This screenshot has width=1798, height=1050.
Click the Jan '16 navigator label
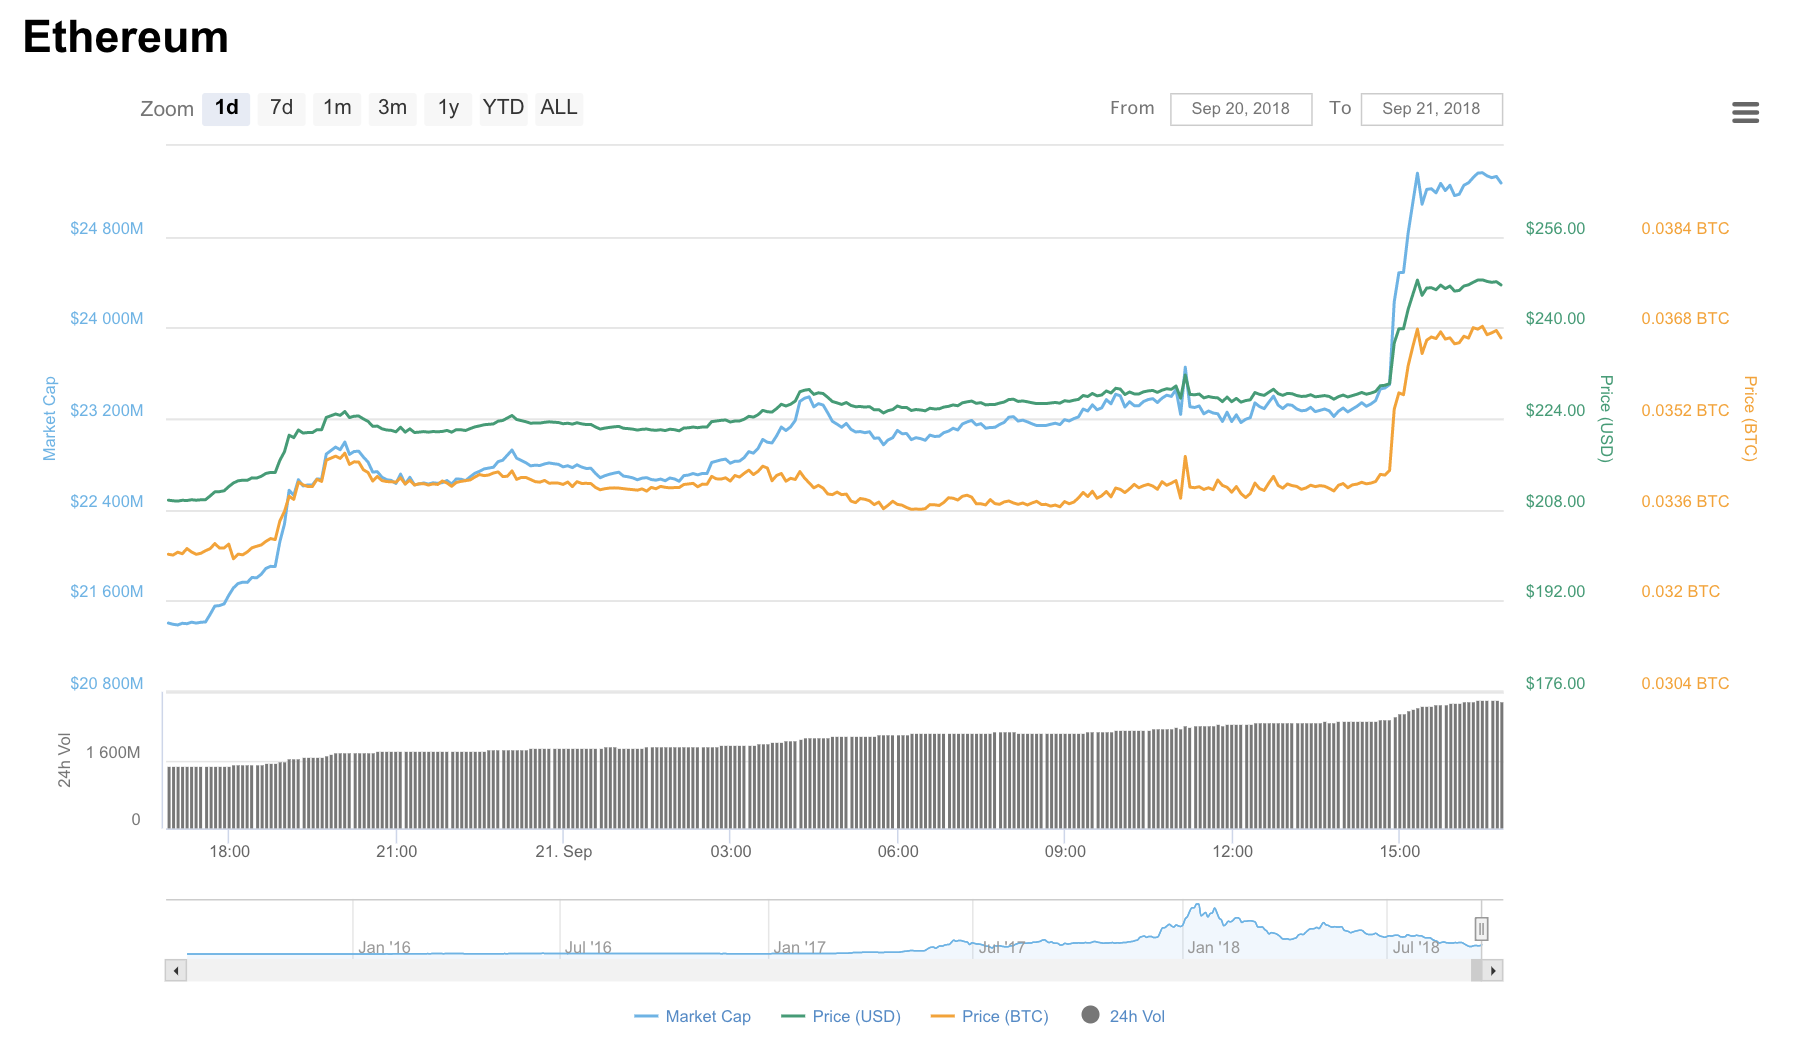pos(384,947)
